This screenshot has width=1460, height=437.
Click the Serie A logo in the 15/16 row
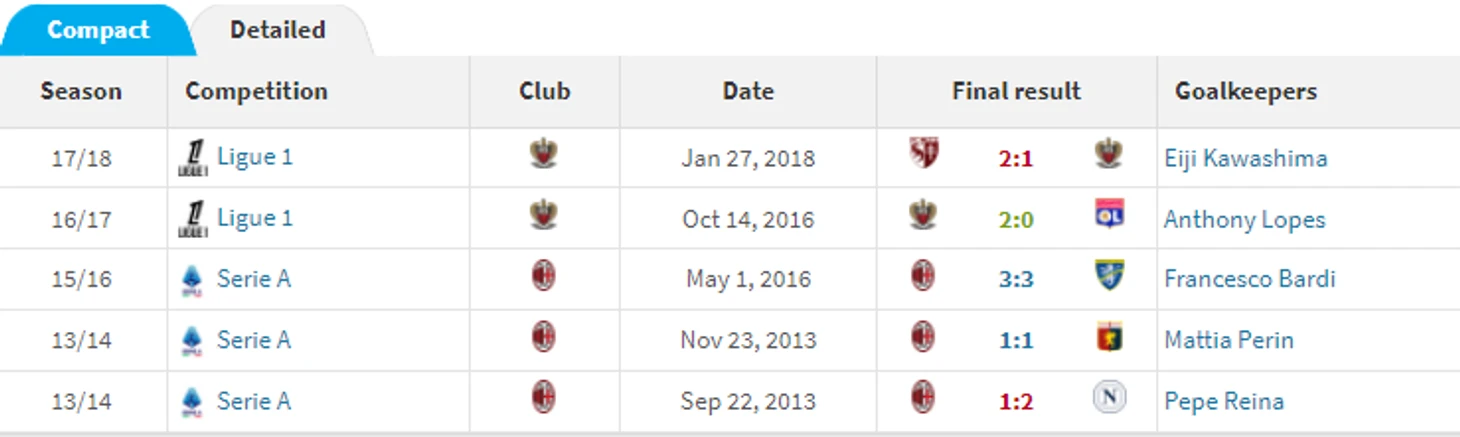click(192, 280)
